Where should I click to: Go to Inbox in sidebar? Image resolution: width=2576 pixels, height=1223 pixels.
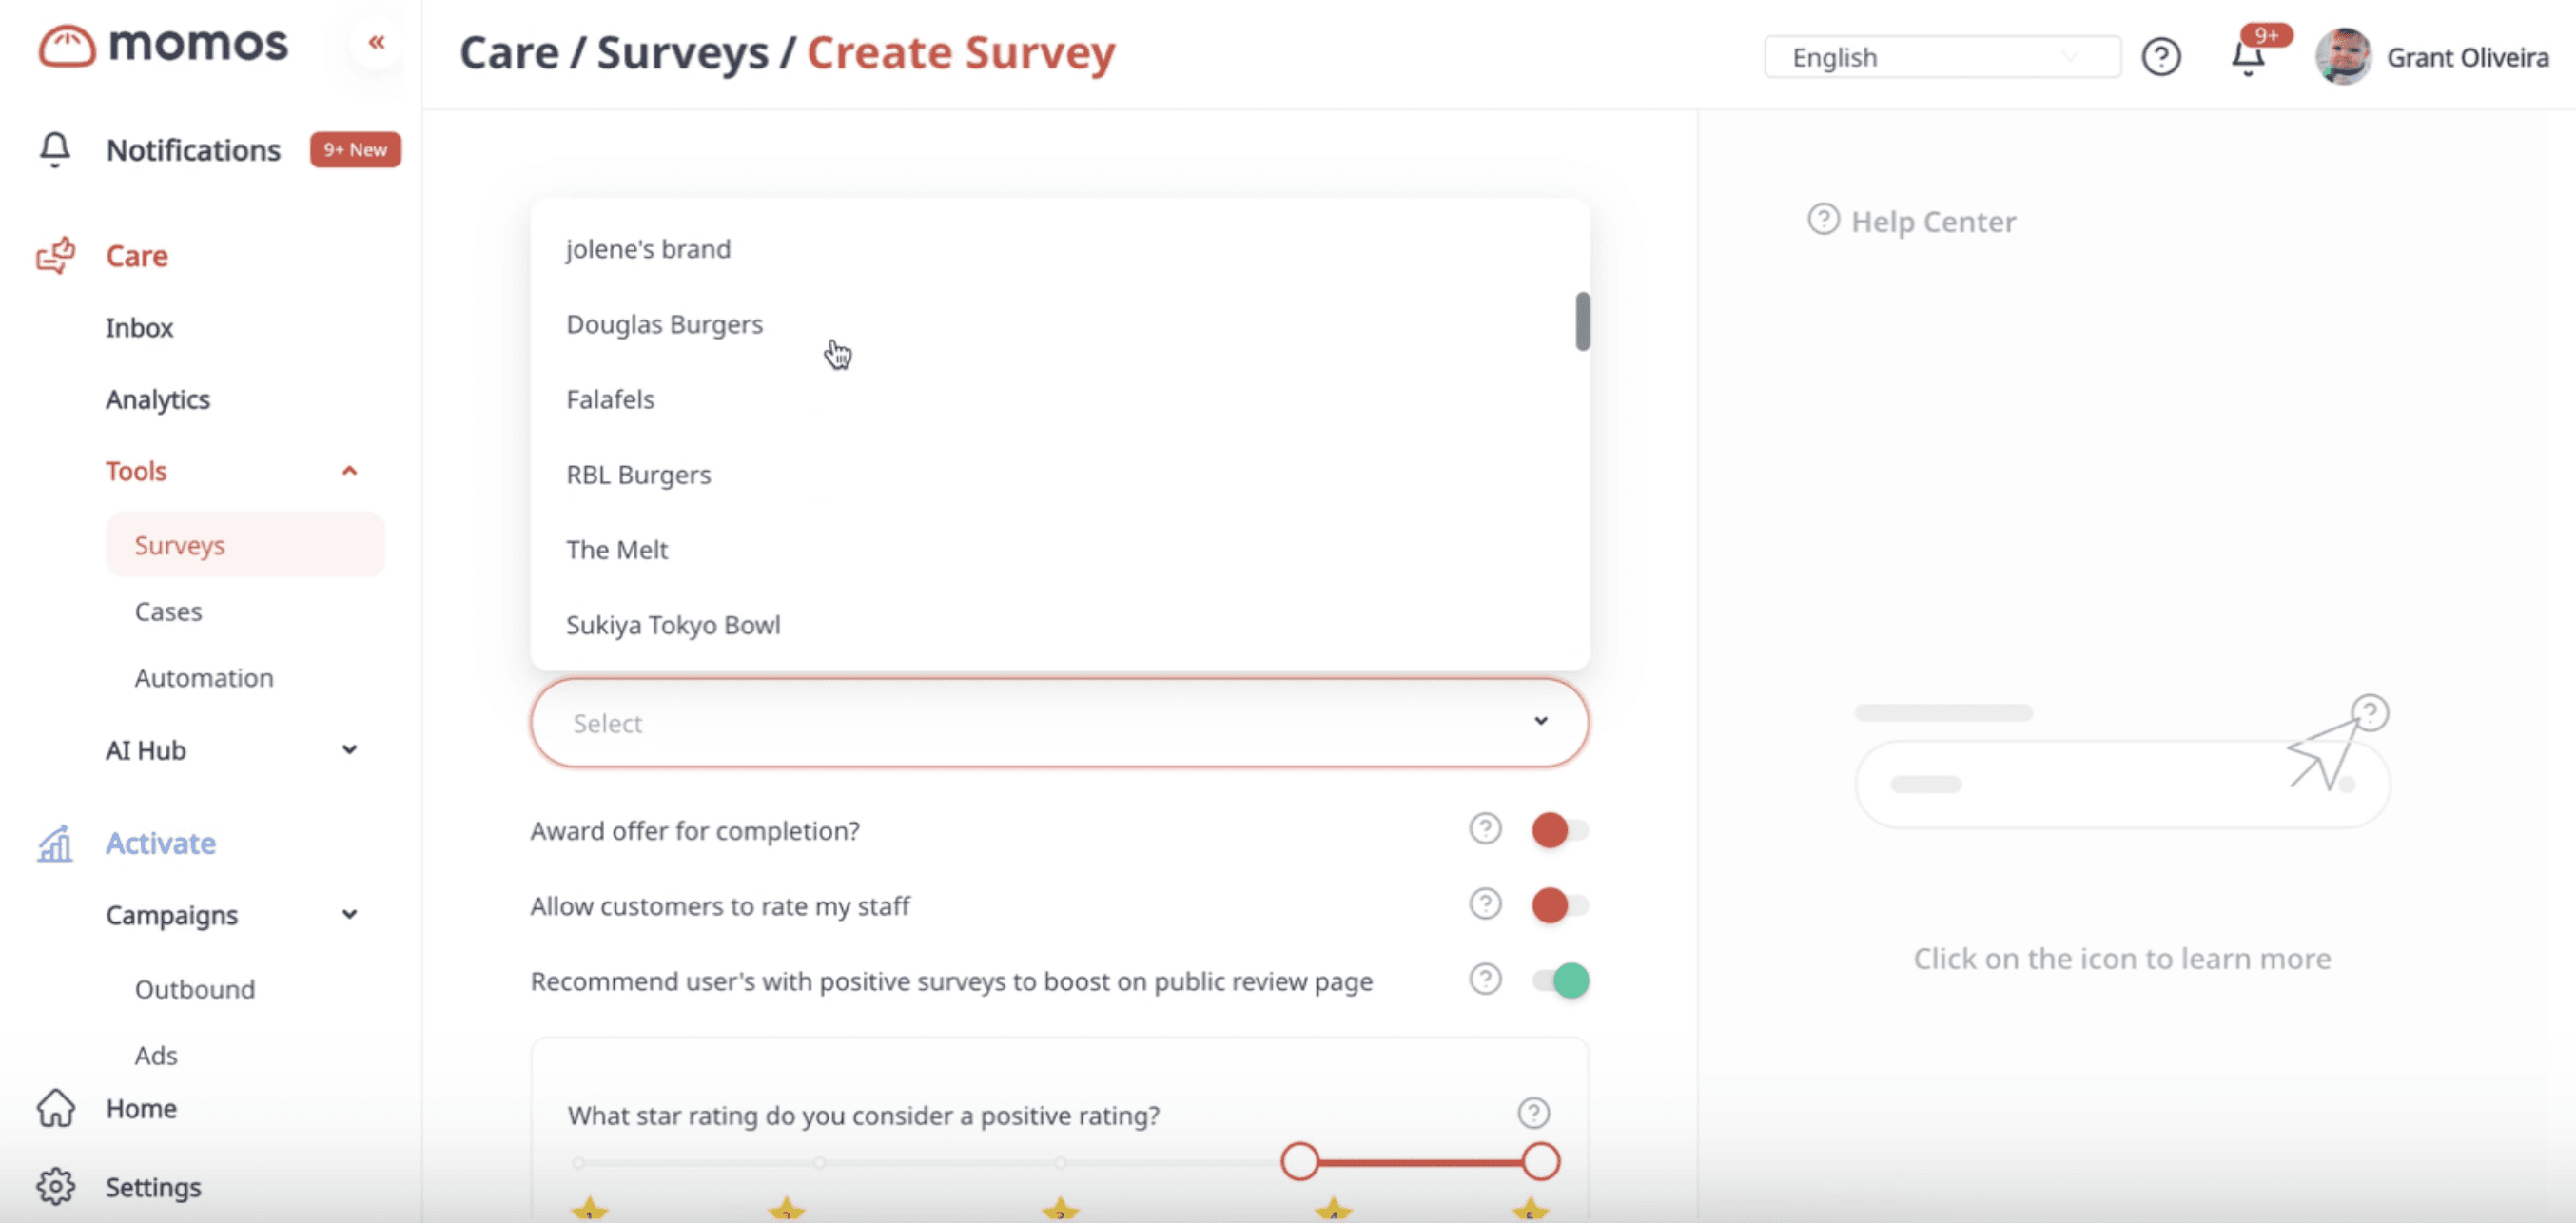coord(139,328)
